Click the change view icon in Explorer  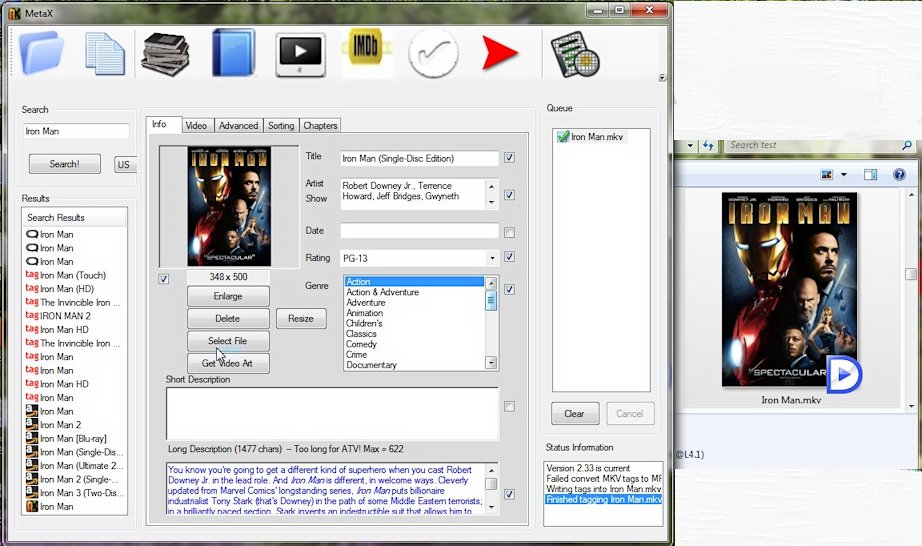coord(827,175)
